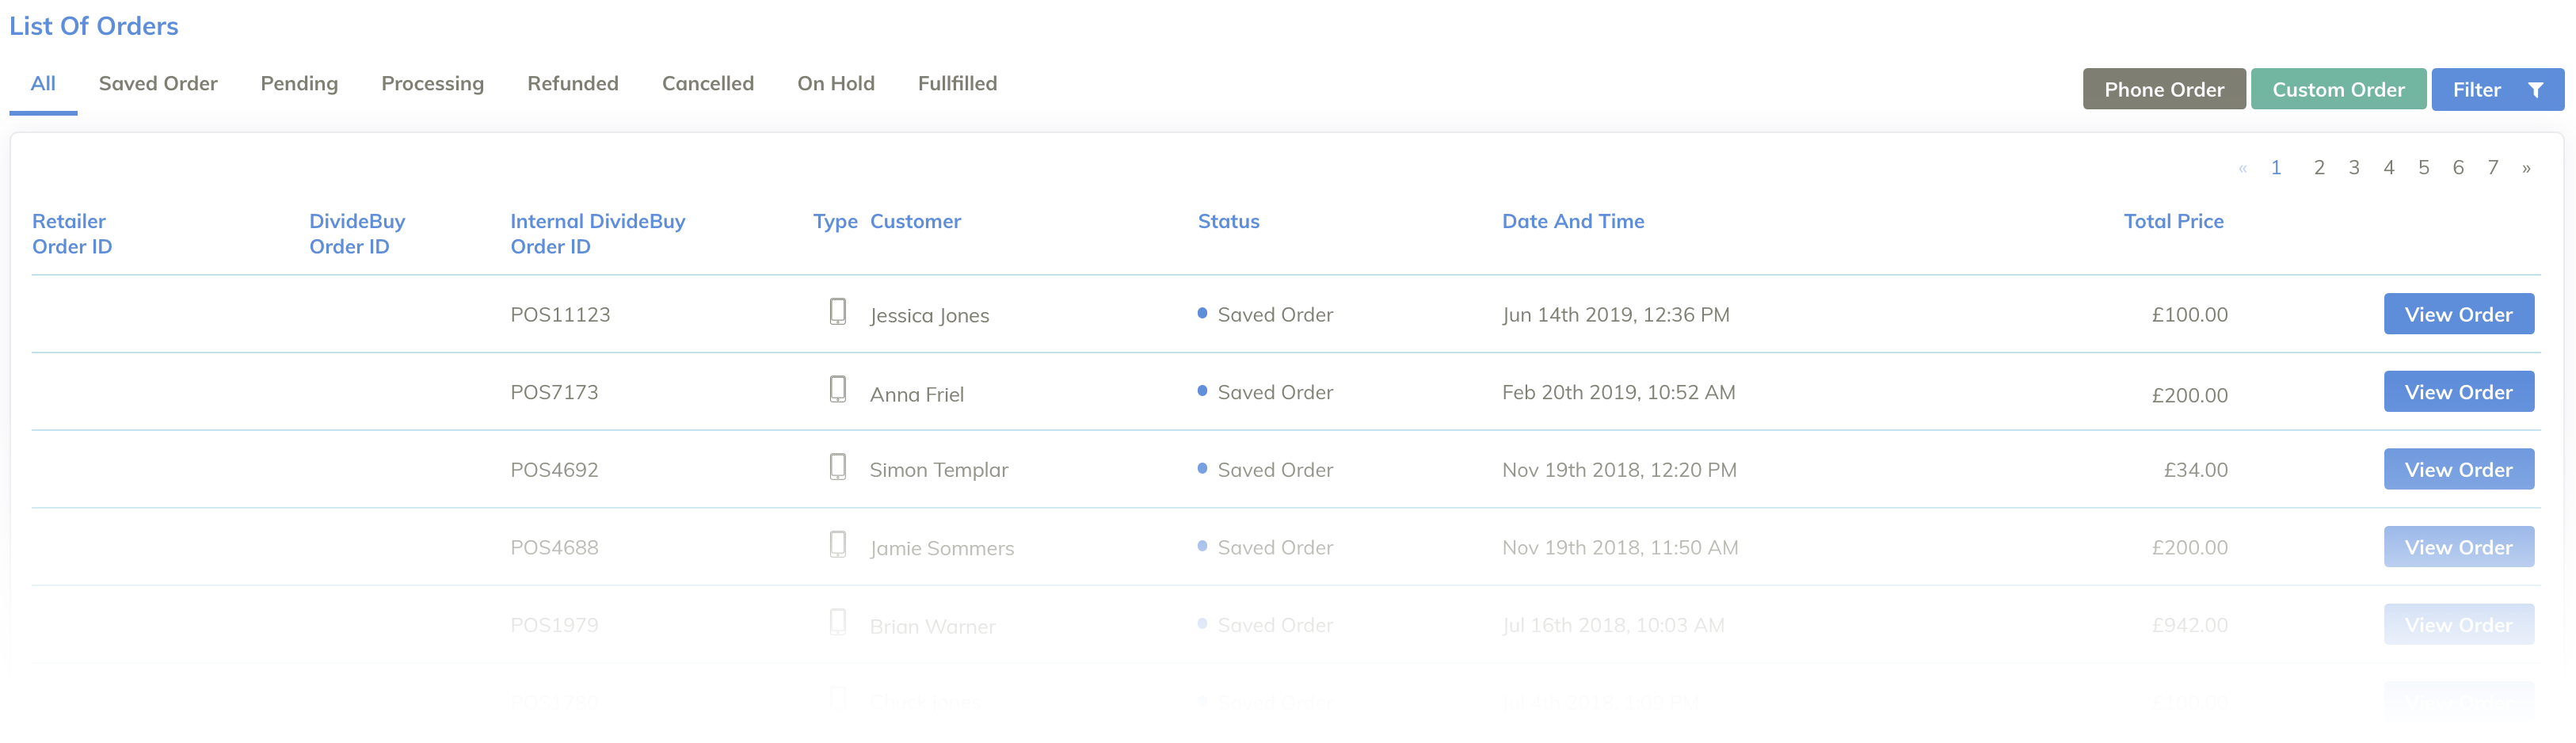This screenshot has width=2576, height=743.
Task: Create a new Phone Order
Action: click(x=2164, y=90)
